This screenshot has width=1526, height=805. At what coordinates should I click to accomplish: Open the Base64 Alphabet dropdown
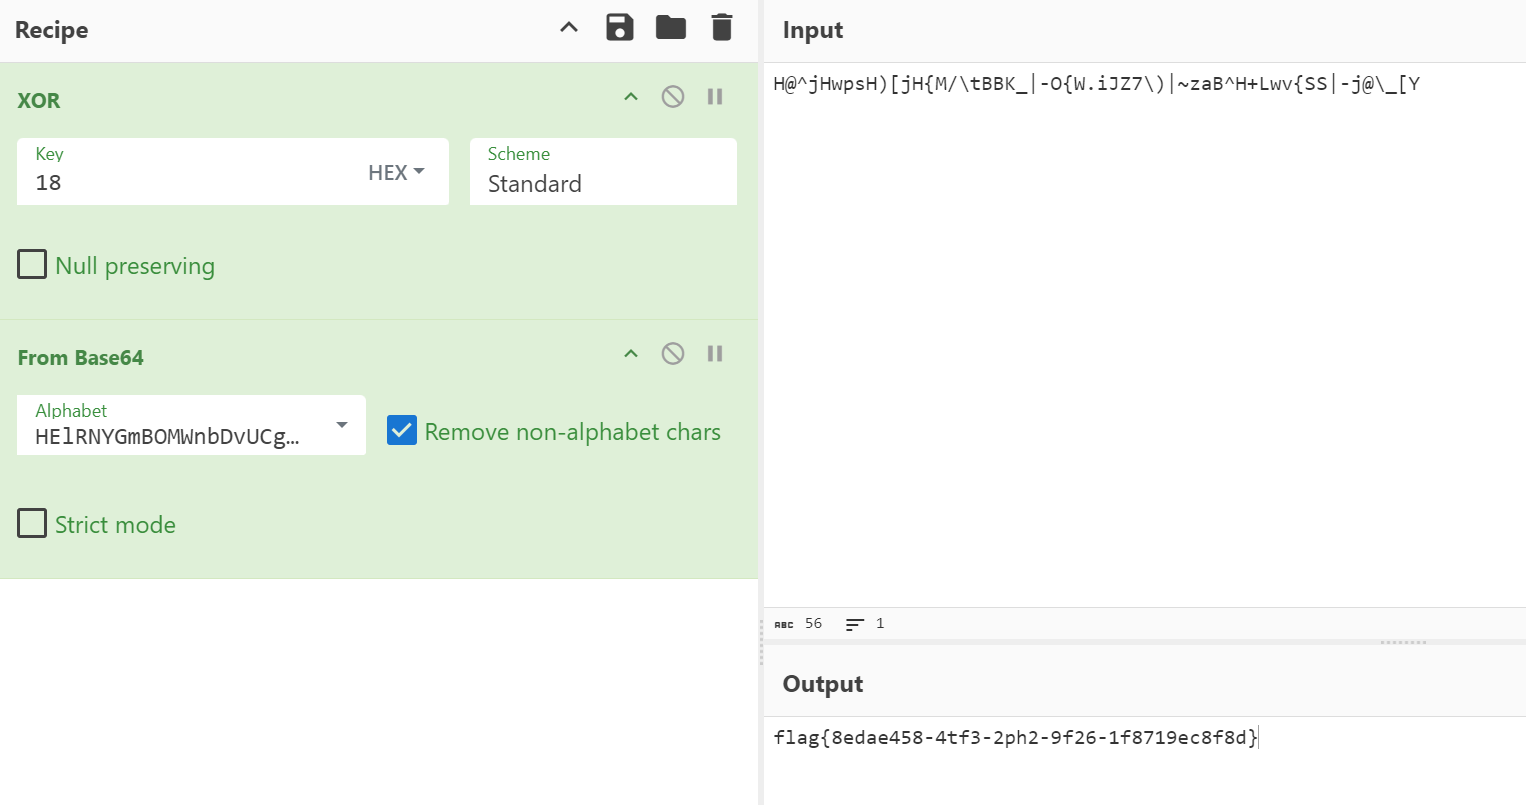(342, 426)
